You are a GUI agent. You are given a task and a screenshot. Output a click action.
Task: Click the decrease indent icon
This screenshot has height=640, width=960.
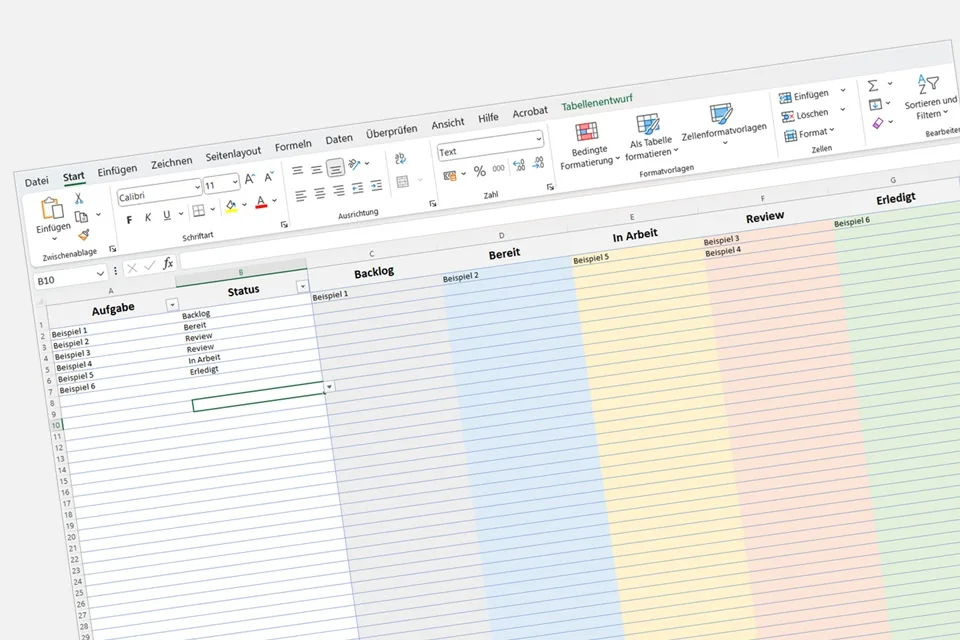pyautogui.click(x=358, y=188)
